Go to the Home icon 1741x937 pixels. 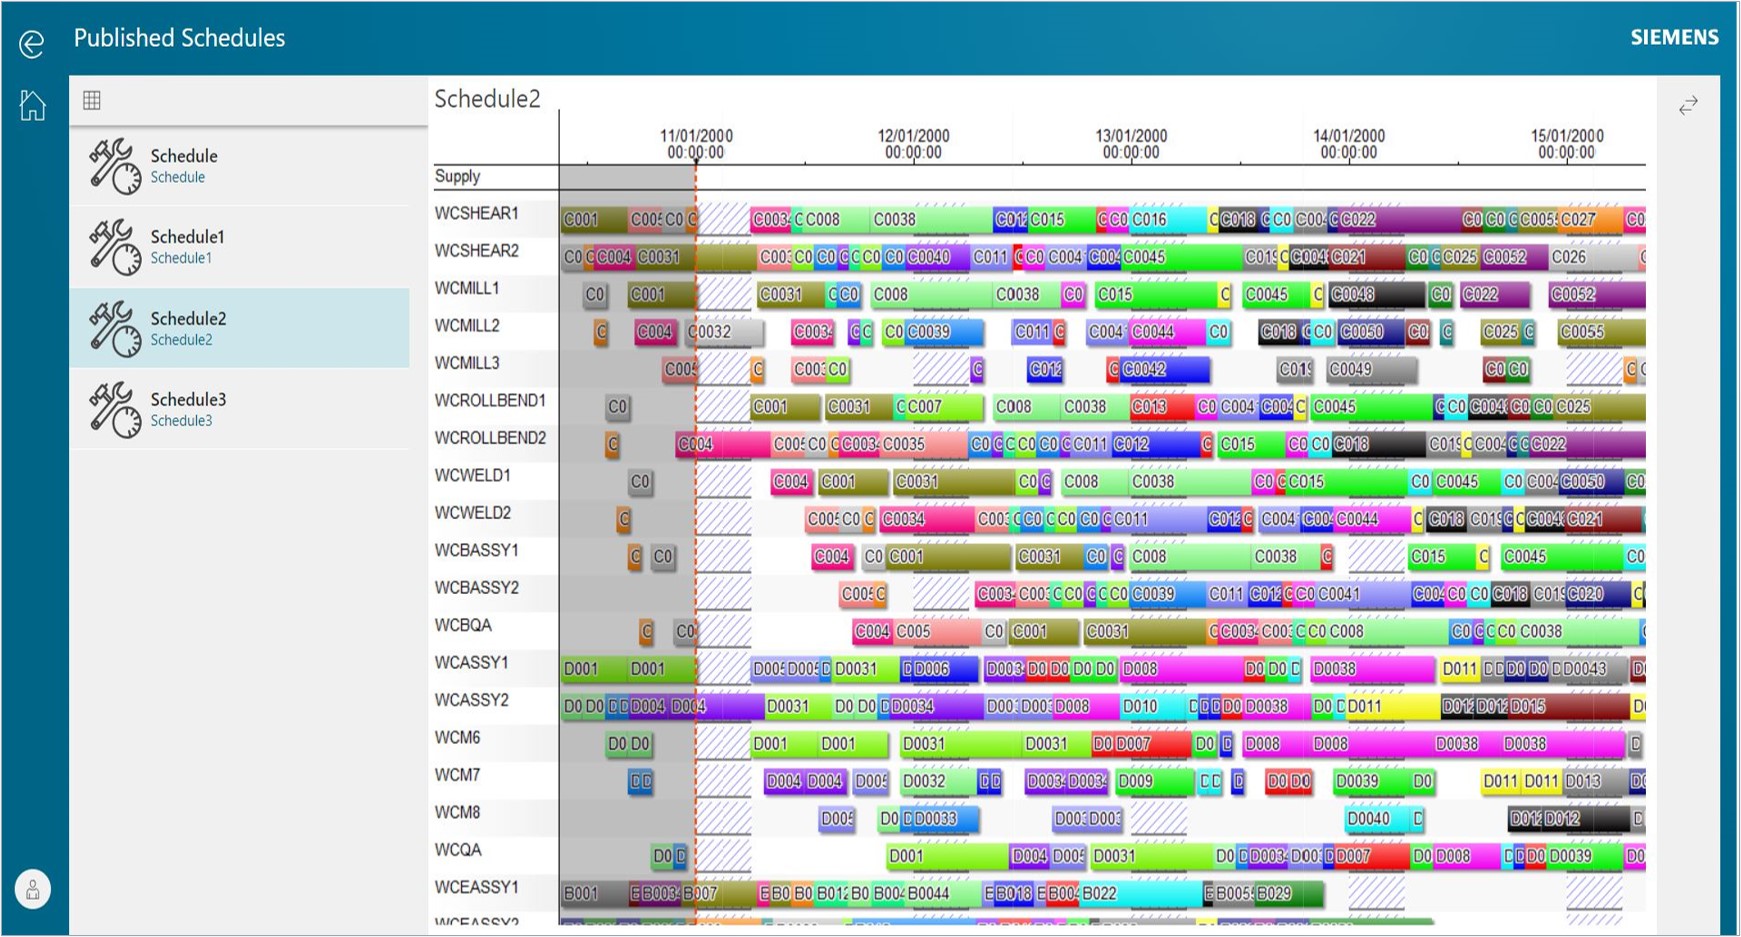pyautogui.click(x=33, y=105)
